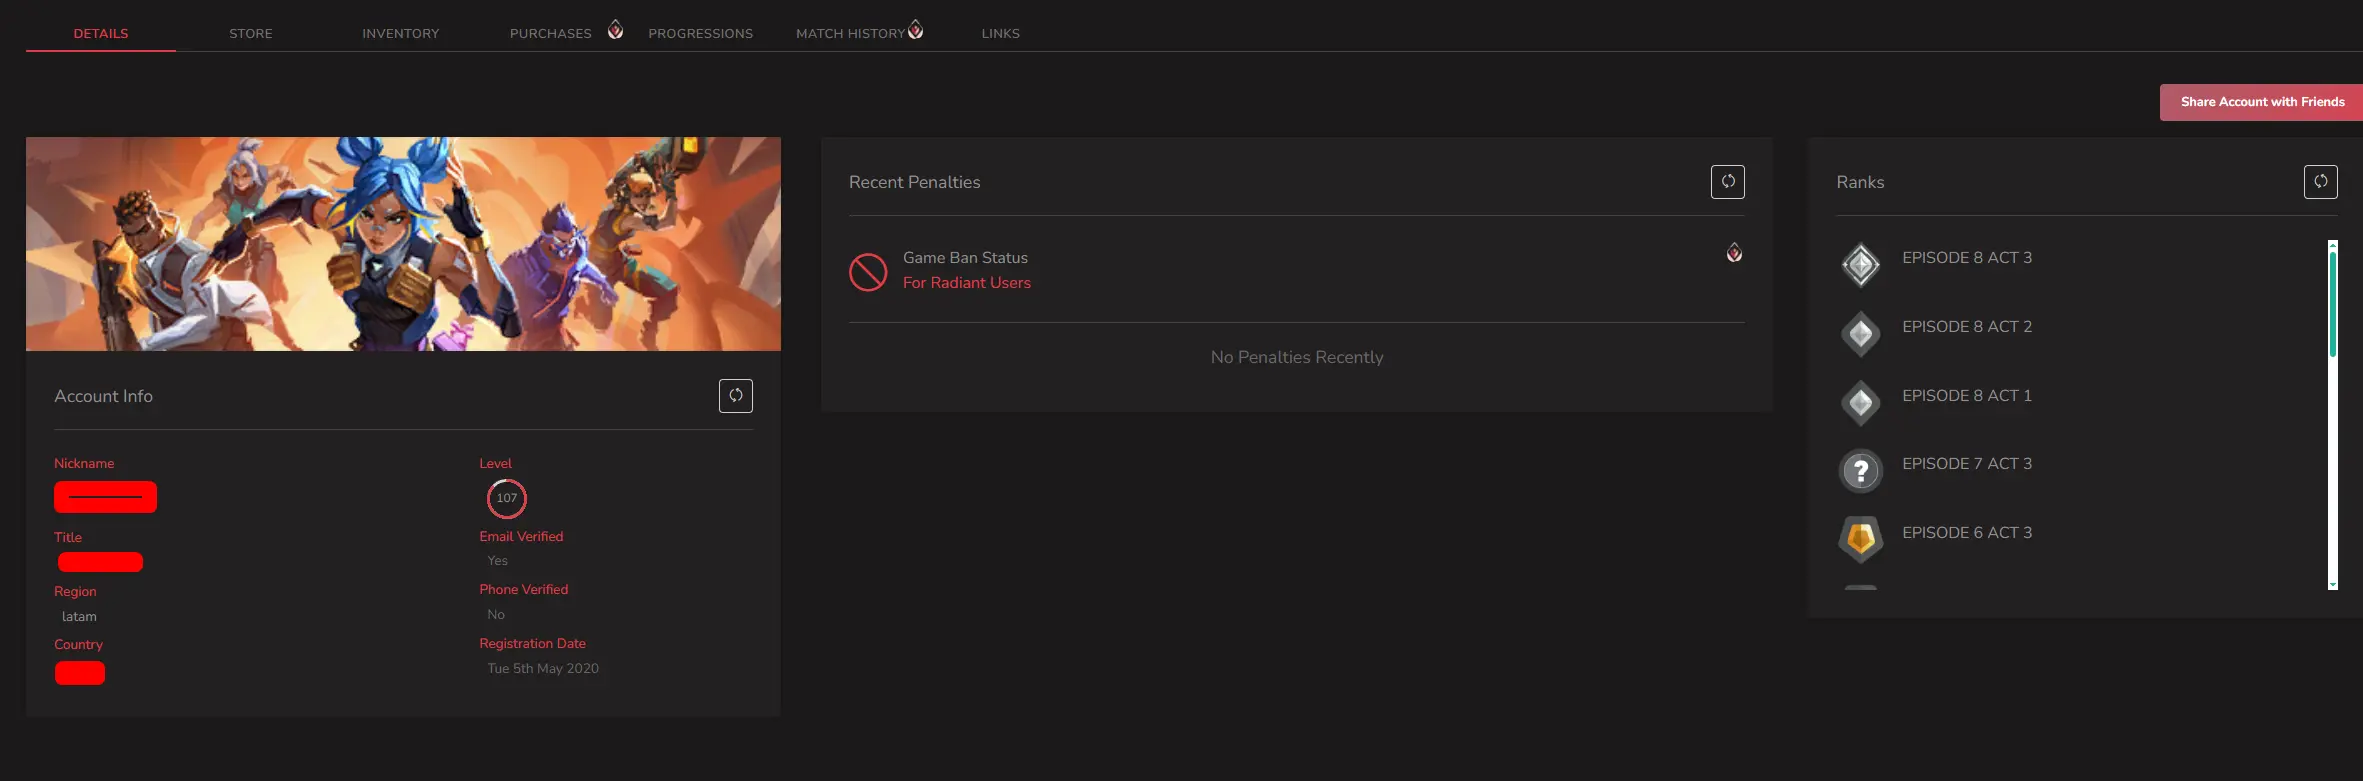Viewport: 2363px width, 781px height.
Task: Select the Episode 8 Act 3 rank icon
Action: [1860, 265]
